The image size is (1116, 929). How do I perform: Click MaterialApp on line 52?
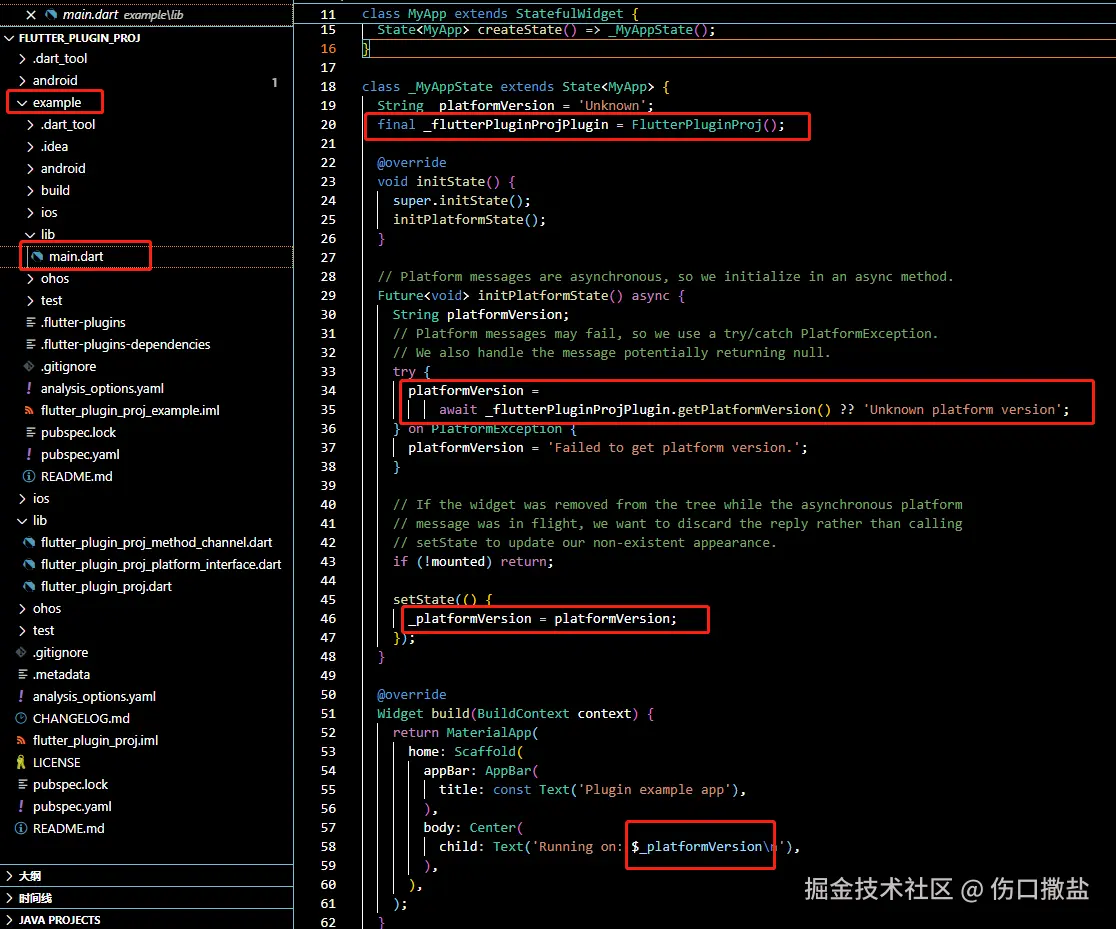point(488,733)
